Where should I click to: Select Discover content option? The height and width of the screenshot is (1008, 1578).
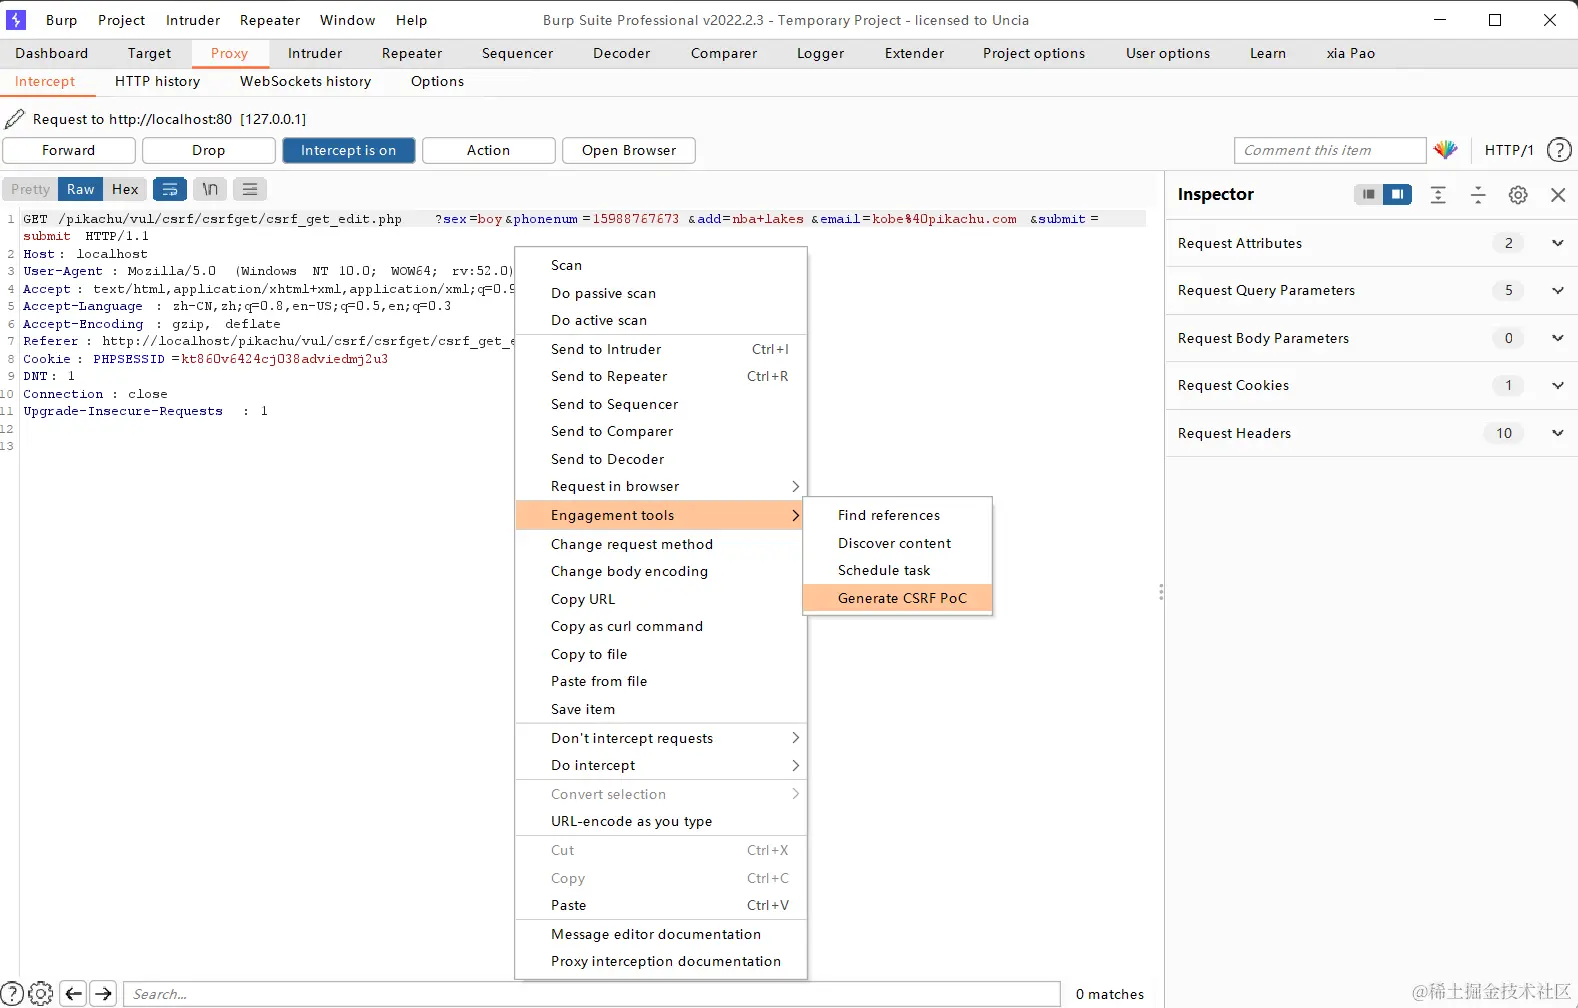(x=898, y=543)
